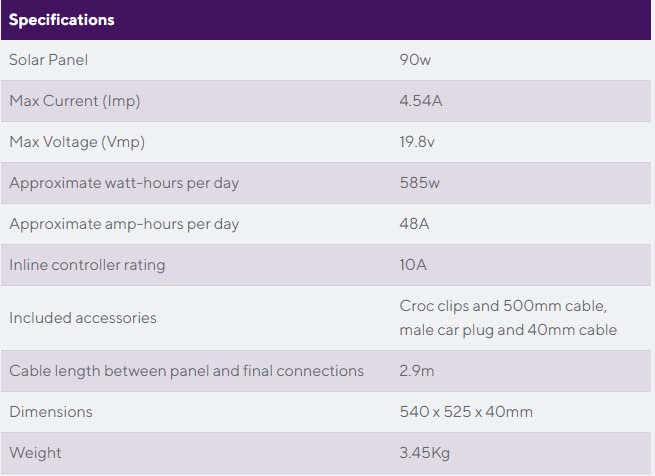The image size is (655, 476).
Task: Click the Inline controller rating label
Action: (87, 265)
